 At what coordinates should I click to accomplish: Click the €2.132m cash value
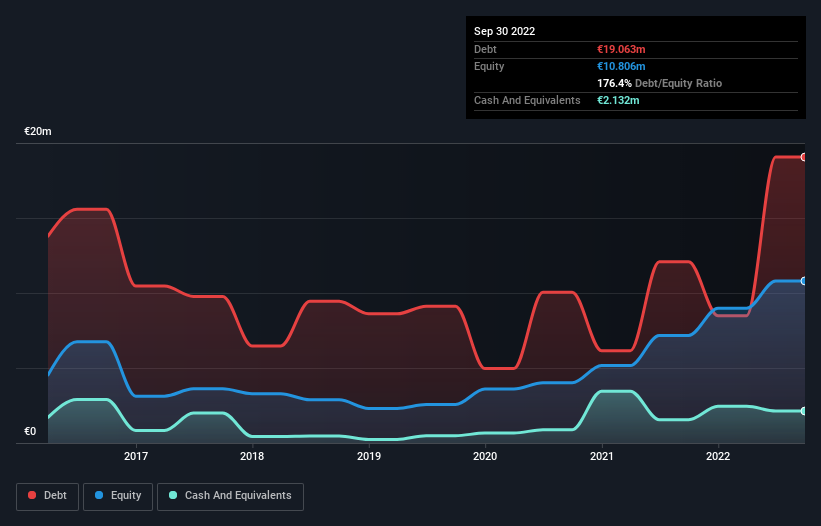[618, 100]
